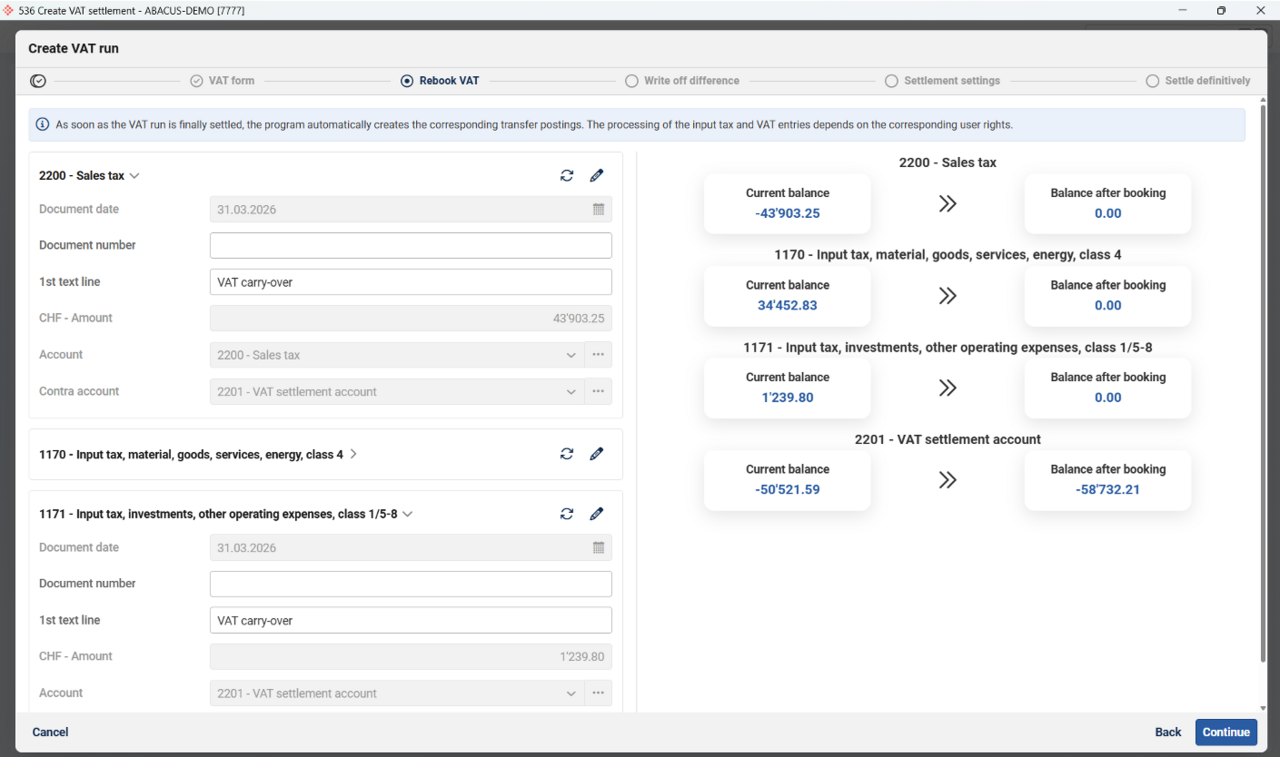The height and width of the screenshot is (757, 1280).
Task: Click refresh icon for account 1170 section
Action: (x=567, y=454)
